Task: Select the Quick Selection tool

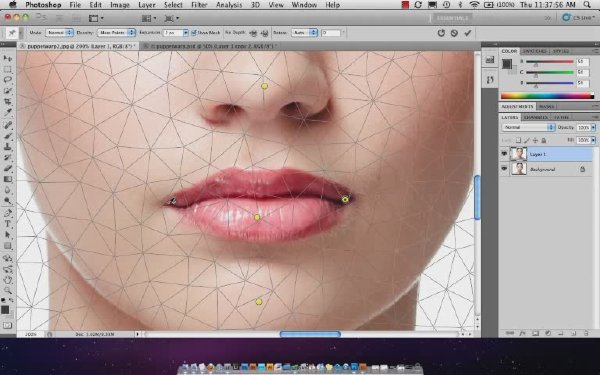Action: 8,91
